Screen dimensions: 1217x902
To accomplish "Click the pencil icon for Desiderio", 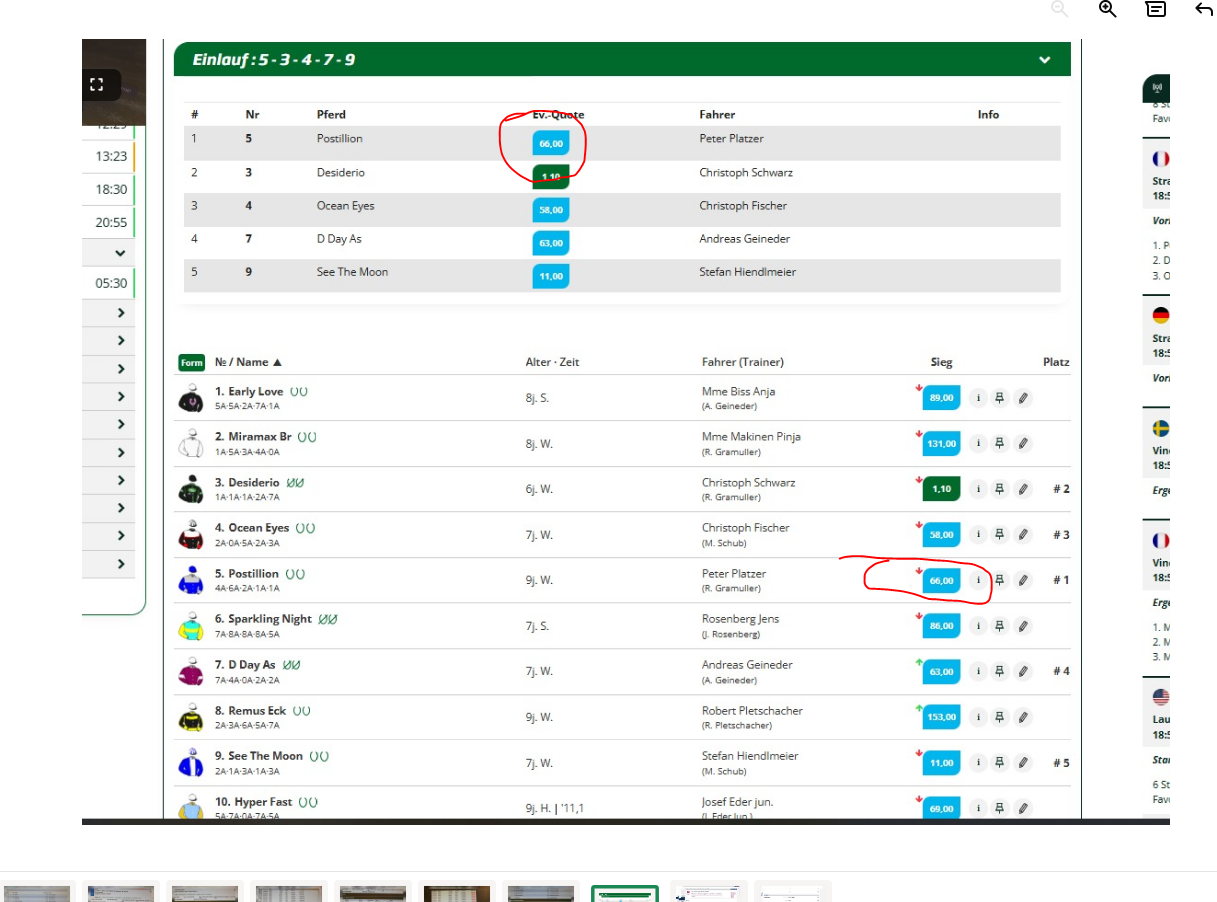I will point(1022,489).
